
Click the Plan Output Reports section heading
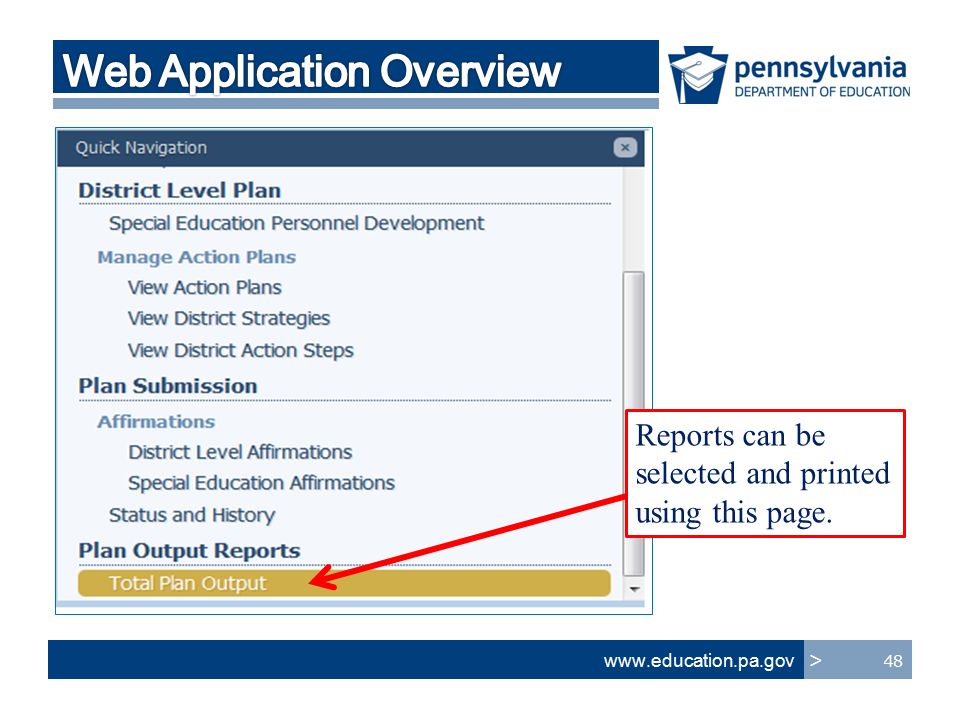coord(189,550)
